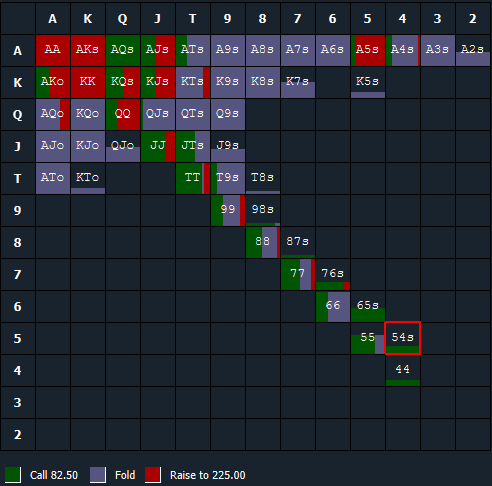This screenshot has height=486, width=492.
Task: Click the QQ pocket pair cell
Action: coord(123,114)
